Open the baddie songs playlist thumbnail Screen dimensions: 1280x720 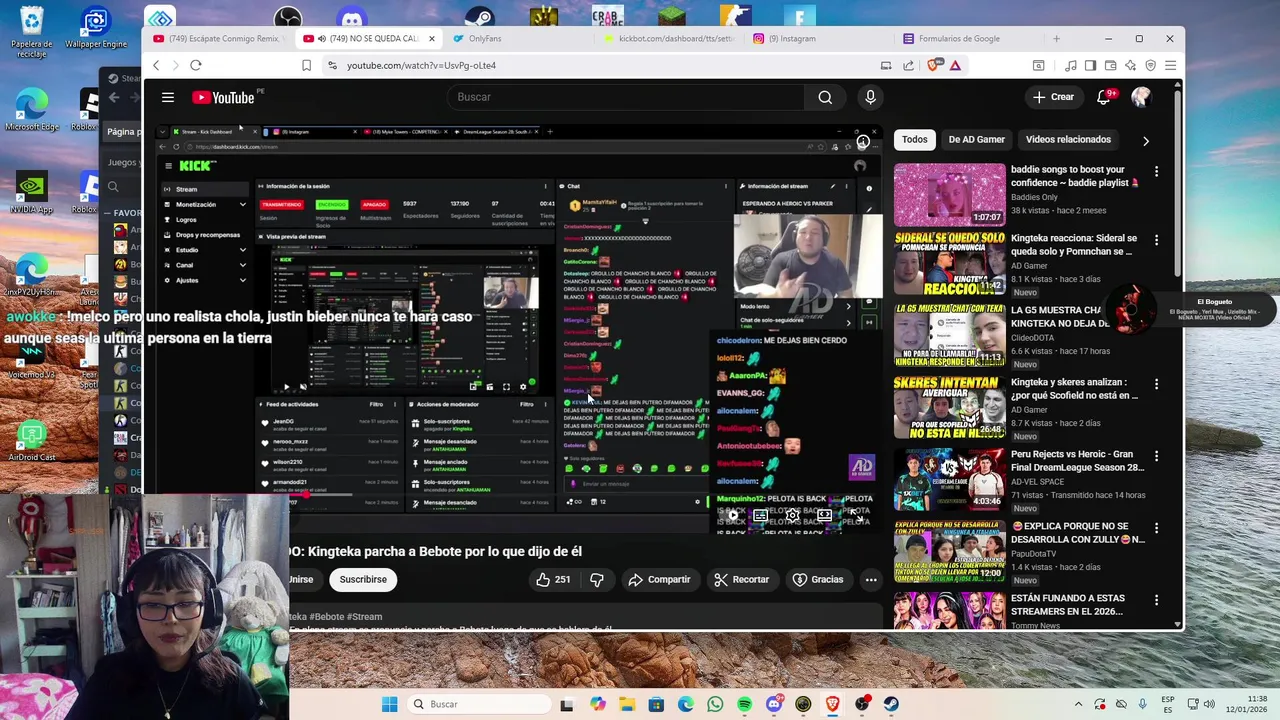pyautogui.click(x=949, y=195)
